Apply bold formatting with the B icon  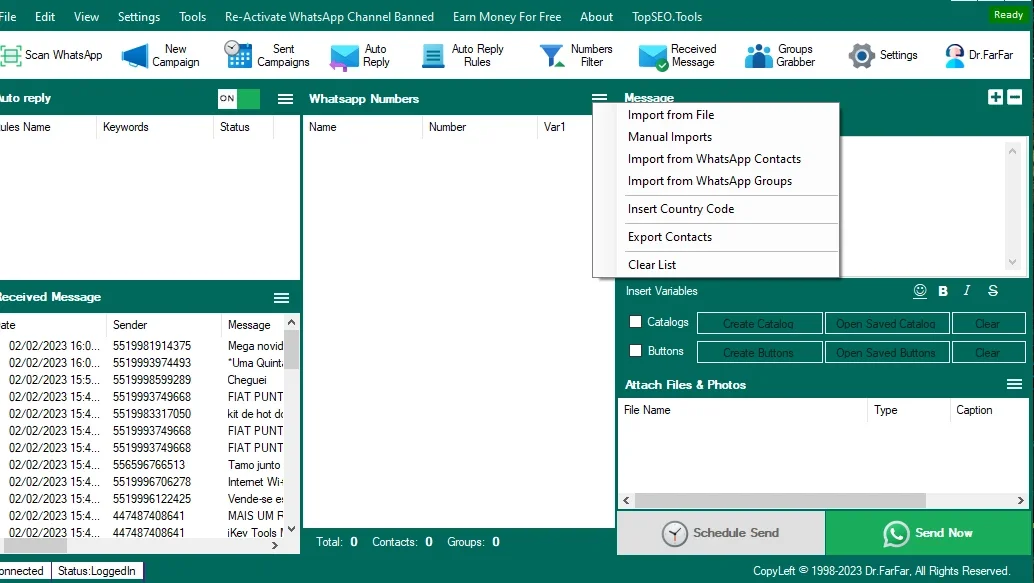(x=943, y=291)
